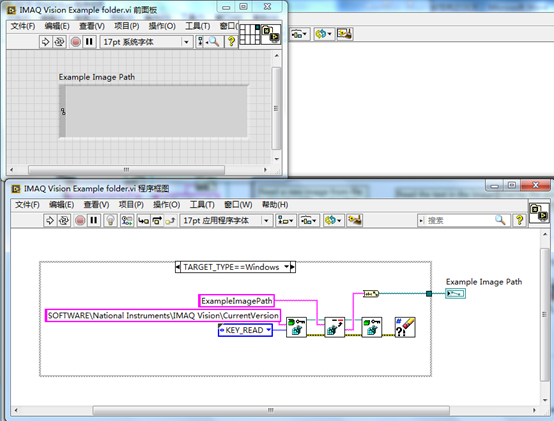The image size is (554, 421).
Task: Click Run Continuously in block diagram toolbar
Action: [x=64, y=221]
